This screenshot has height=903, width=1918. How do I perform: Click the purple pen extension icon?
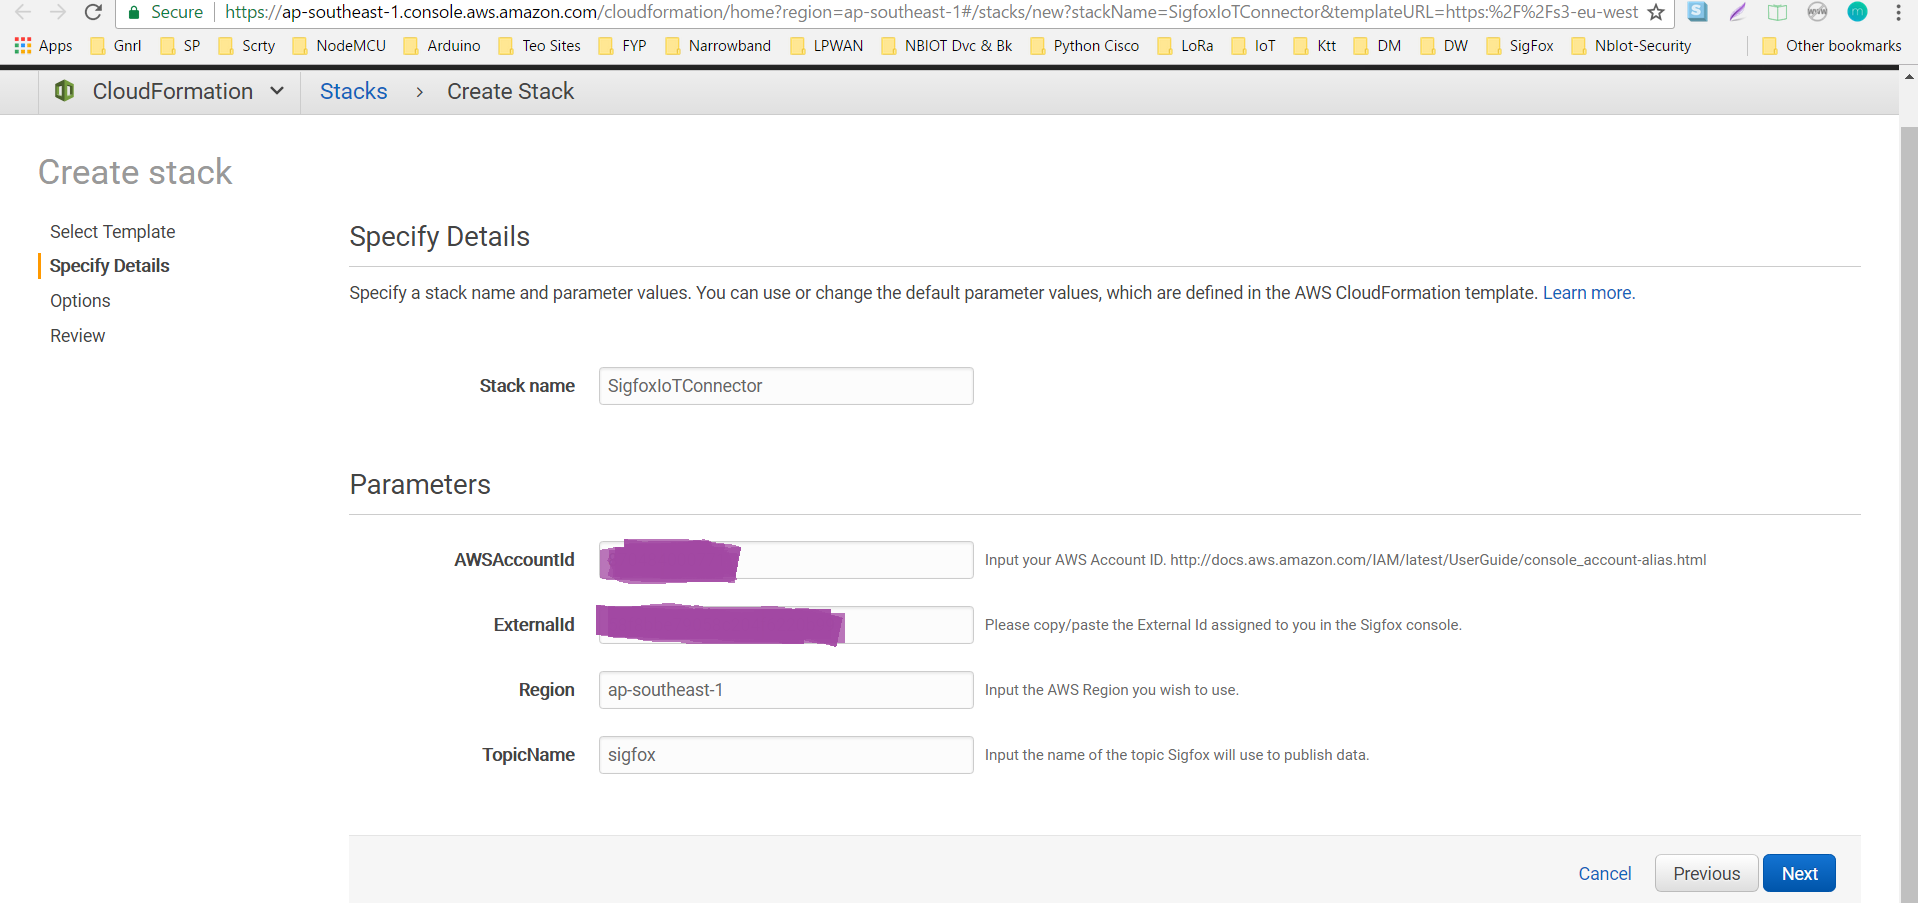tap(1738, 12)
